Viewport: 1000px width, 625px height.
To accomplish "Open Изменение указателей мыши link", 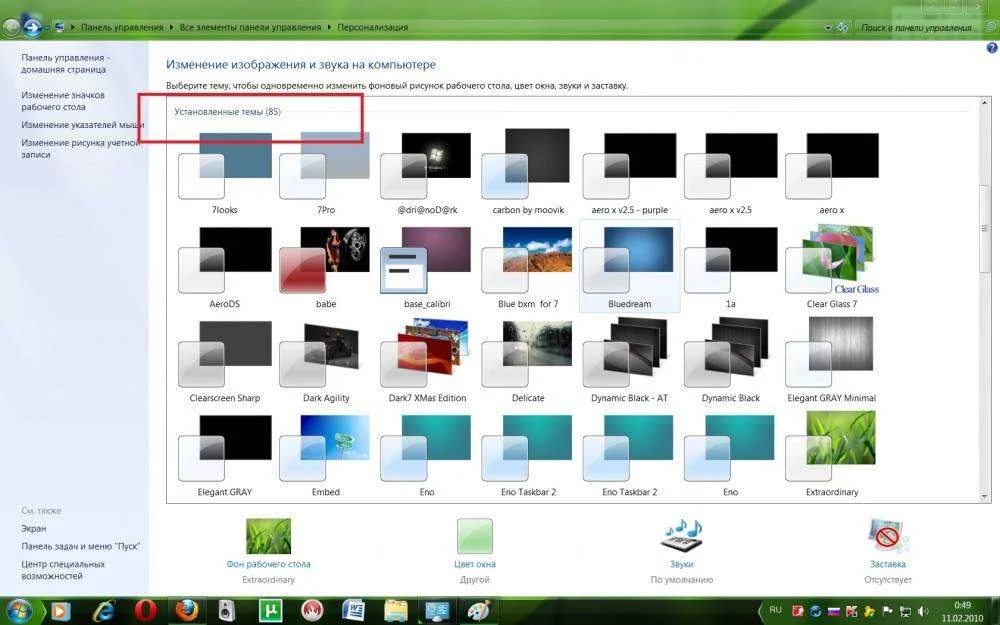I will point(82,125).
